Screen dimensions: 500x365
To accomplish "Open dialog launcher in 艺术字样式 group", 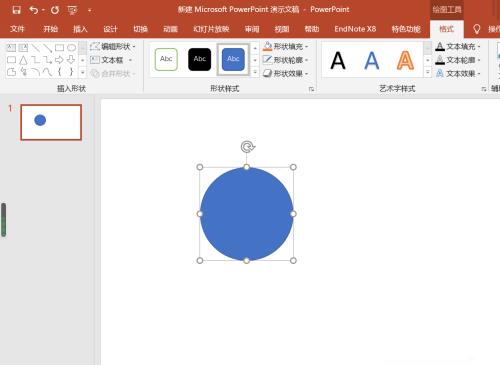I will tap(483, 89).
